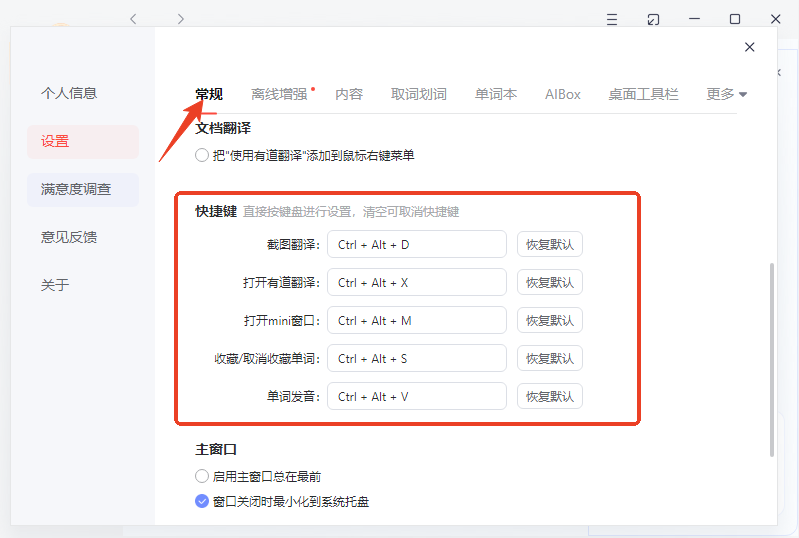
Task: Restore default for 打开有道翻译 shortcut
Action: click(x=550, y=282)
